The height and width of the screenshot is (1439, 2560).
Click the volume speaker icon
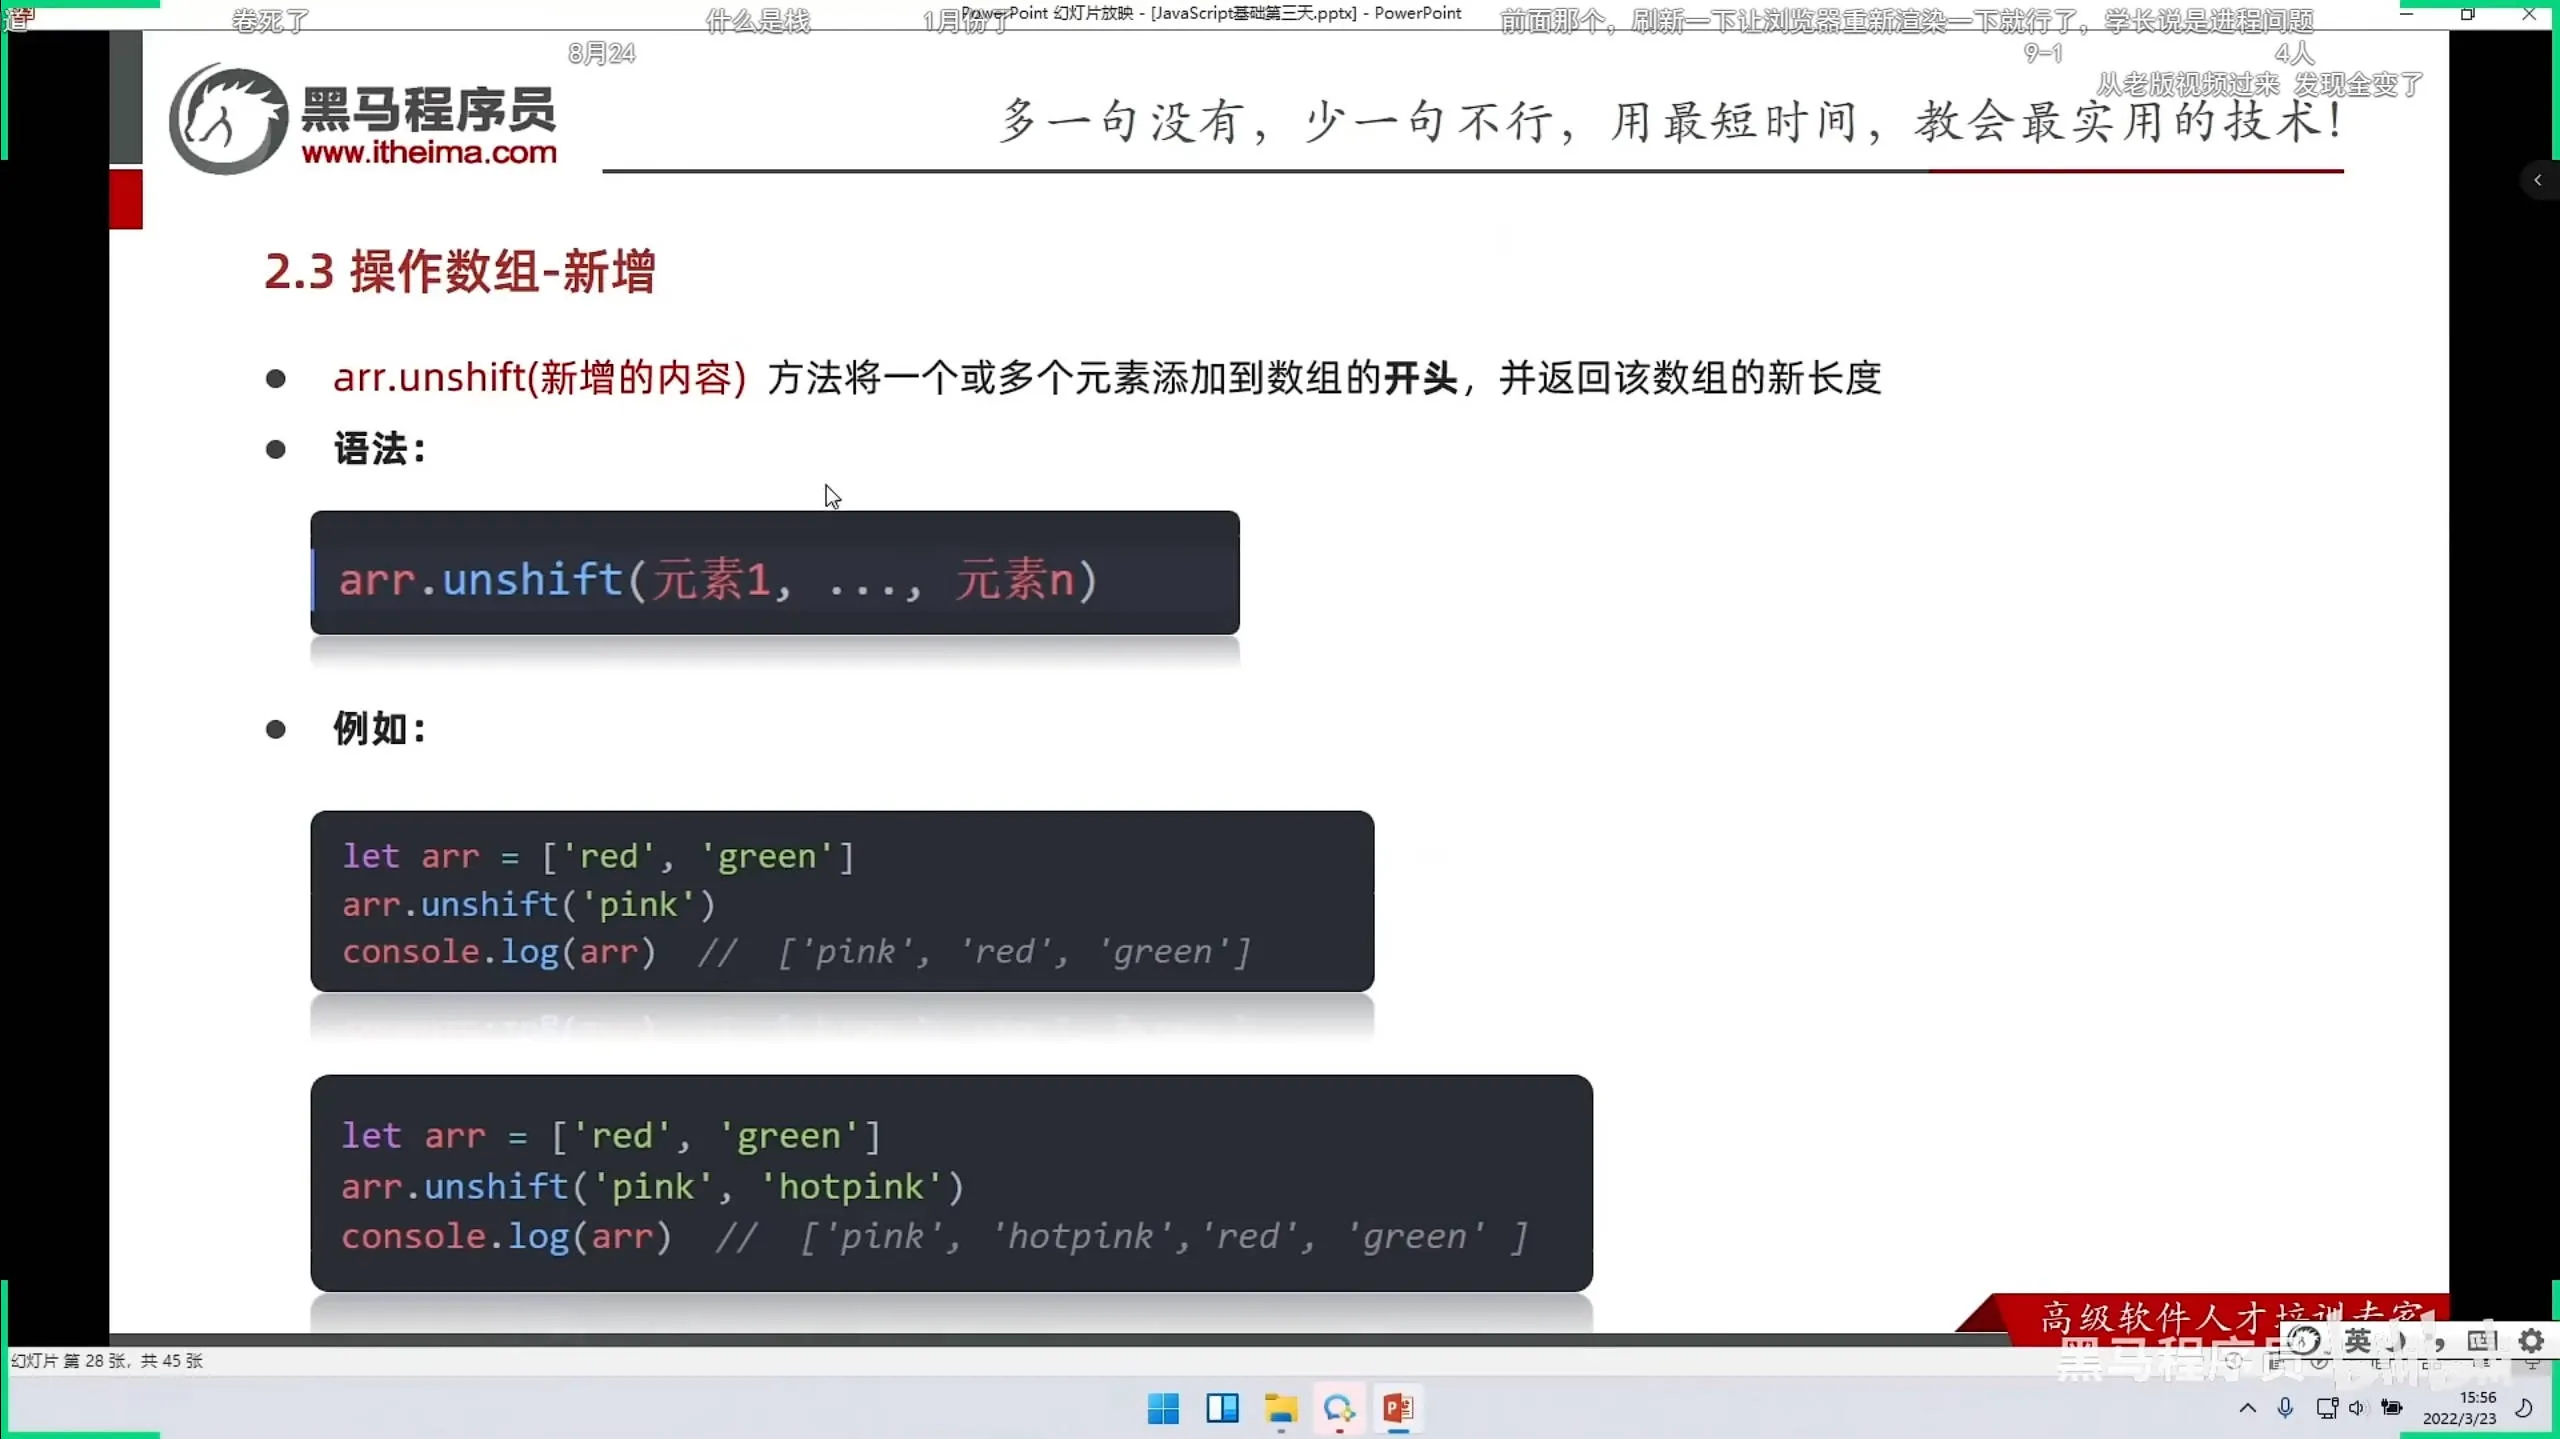pyautogui.click(x=2357, y=1408)
